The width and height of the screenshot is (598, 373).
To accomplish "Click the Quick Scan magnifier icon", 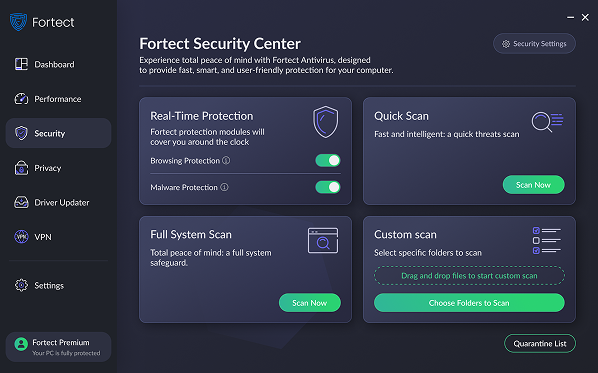I will click(547, 122).
